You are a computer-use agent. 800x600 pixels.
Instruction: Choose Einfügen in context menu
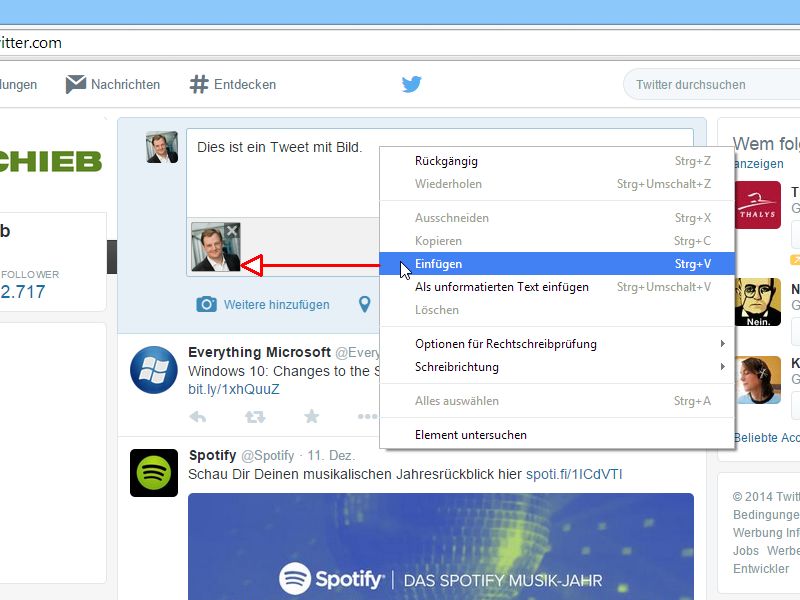tap(557, 264)
